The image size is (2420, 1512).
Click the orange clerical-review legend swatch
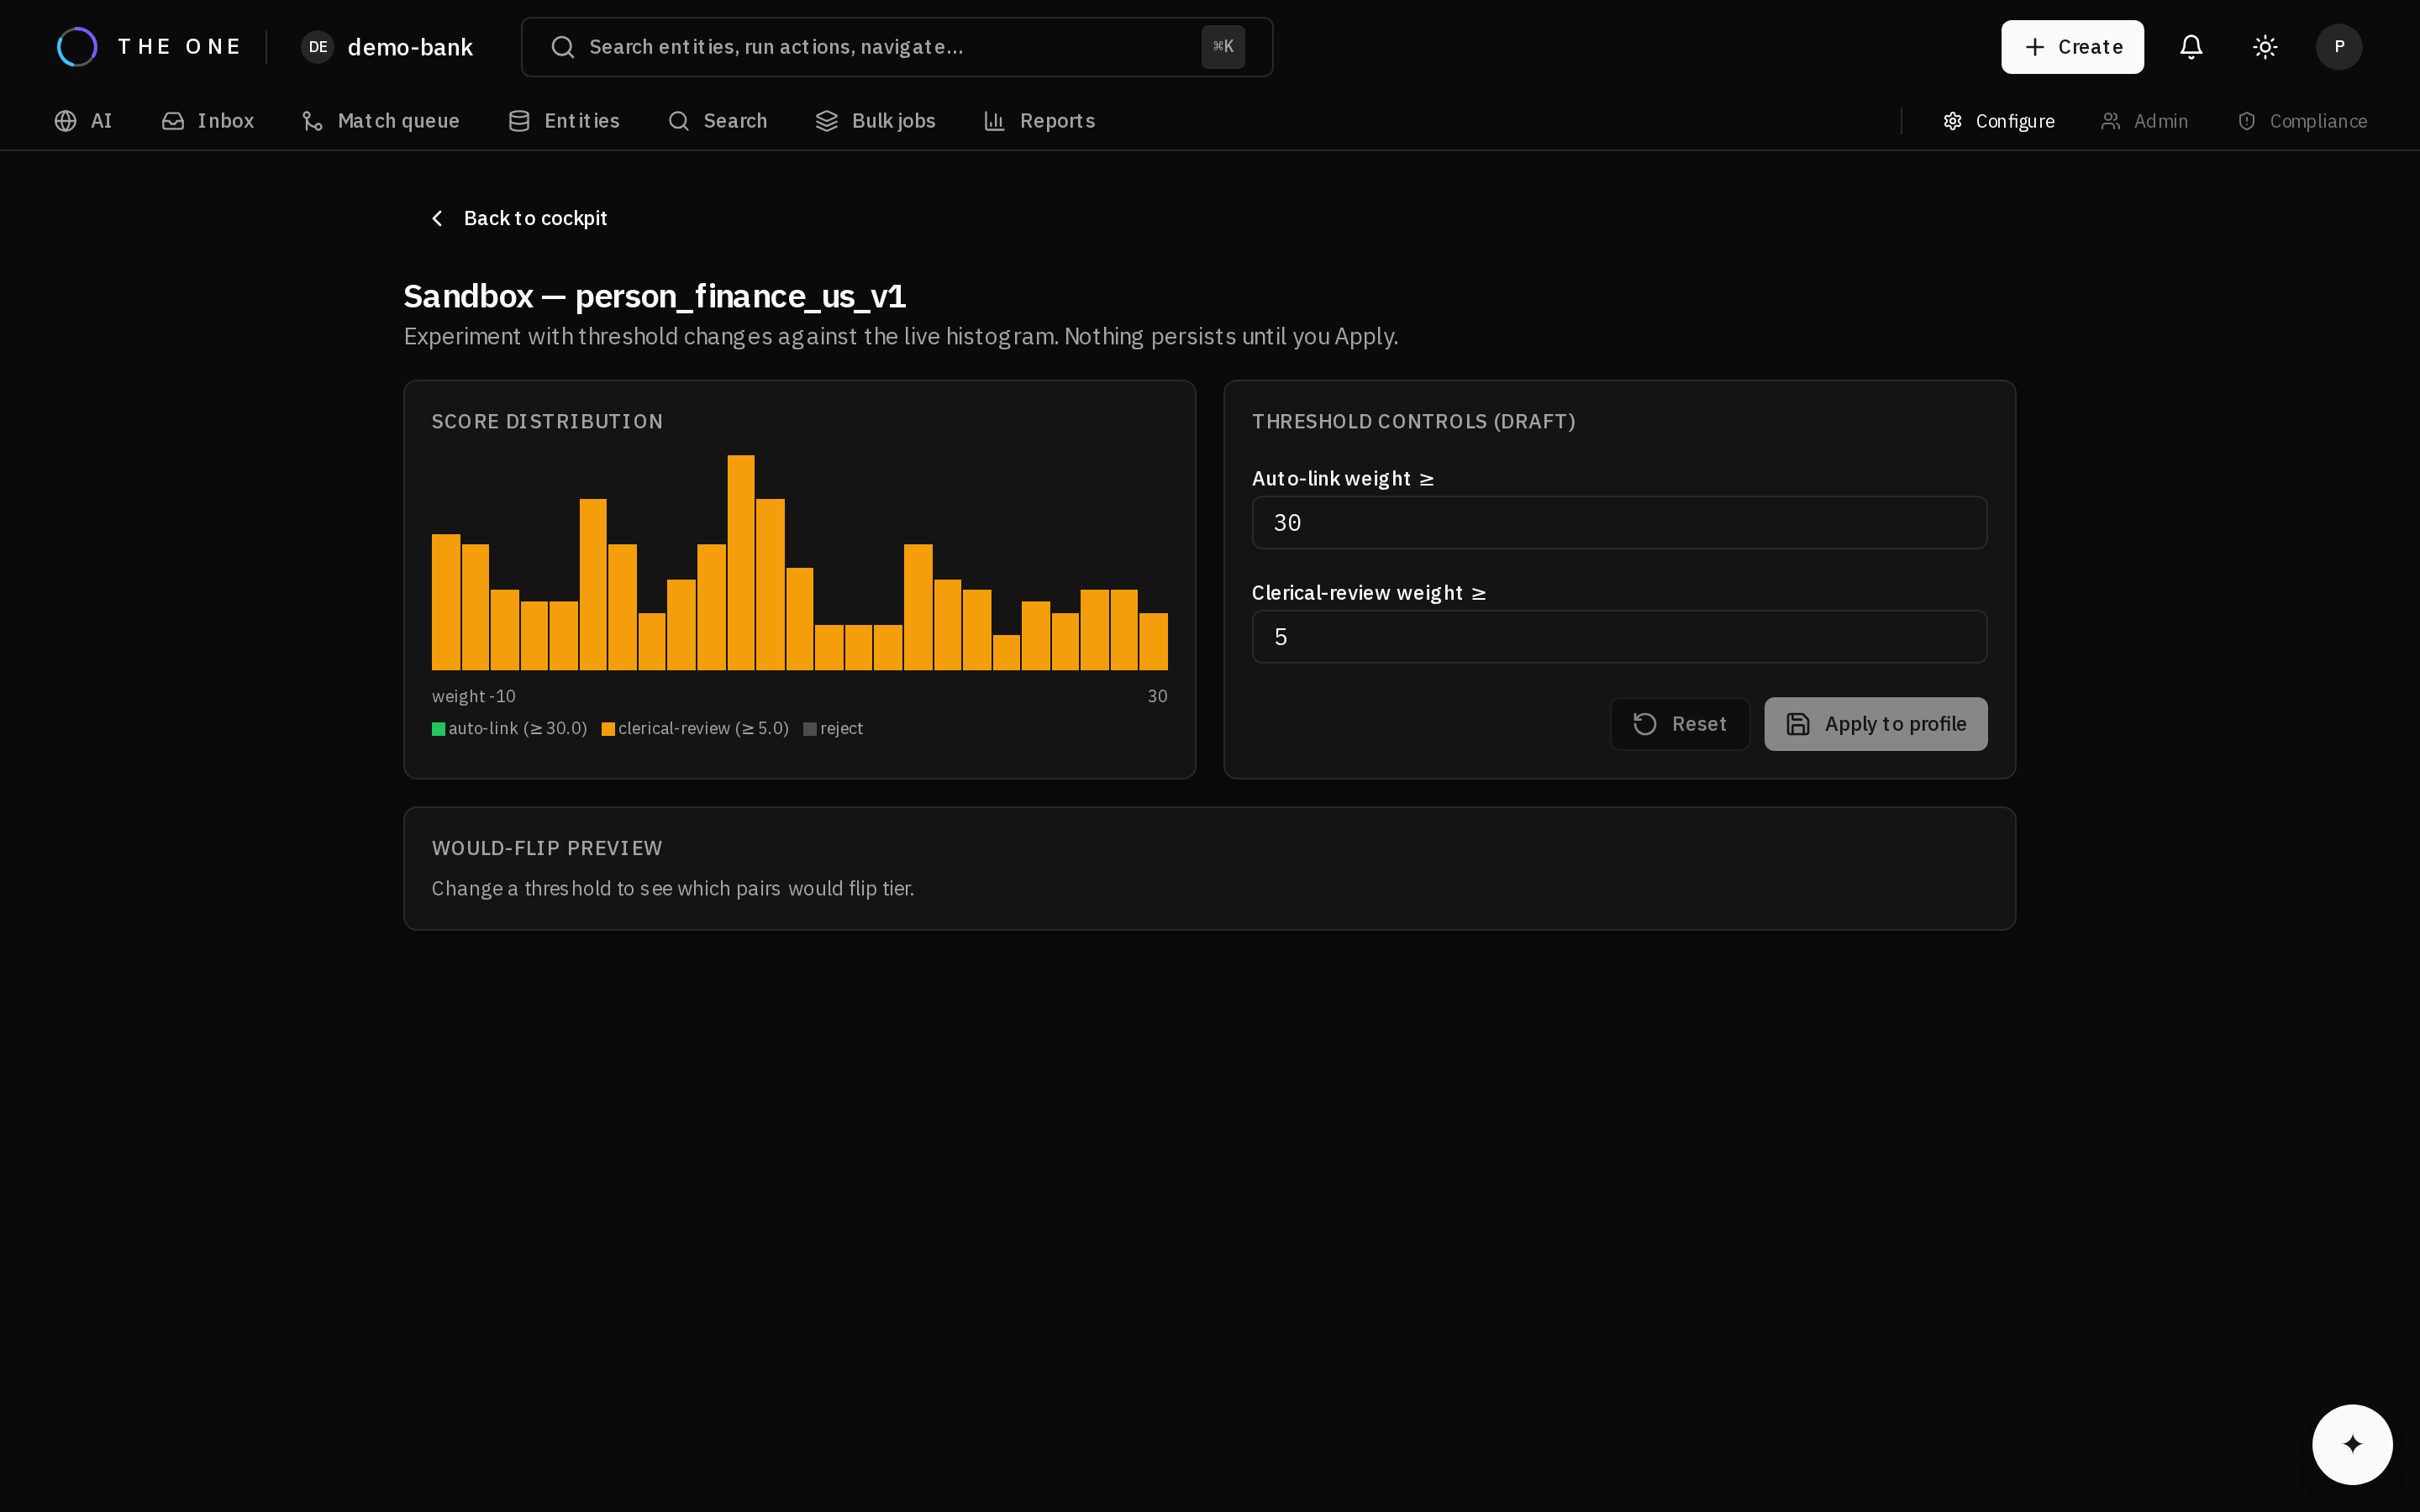click(x=608, y=729)
